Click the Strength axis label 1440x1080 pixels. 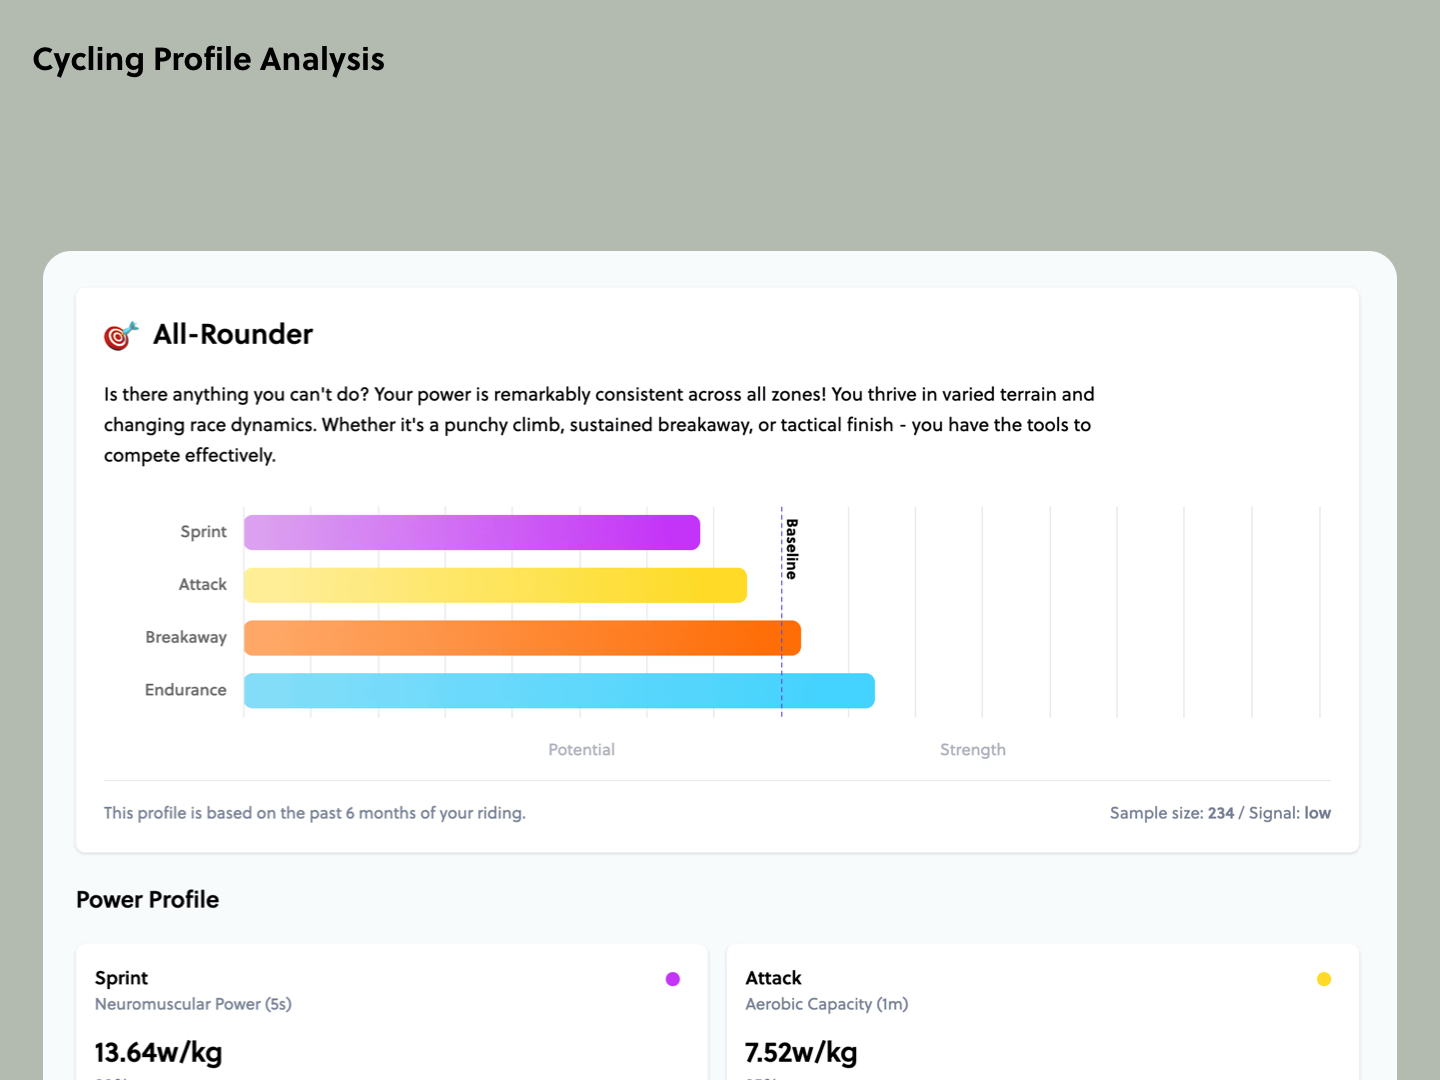click(972, 749)
